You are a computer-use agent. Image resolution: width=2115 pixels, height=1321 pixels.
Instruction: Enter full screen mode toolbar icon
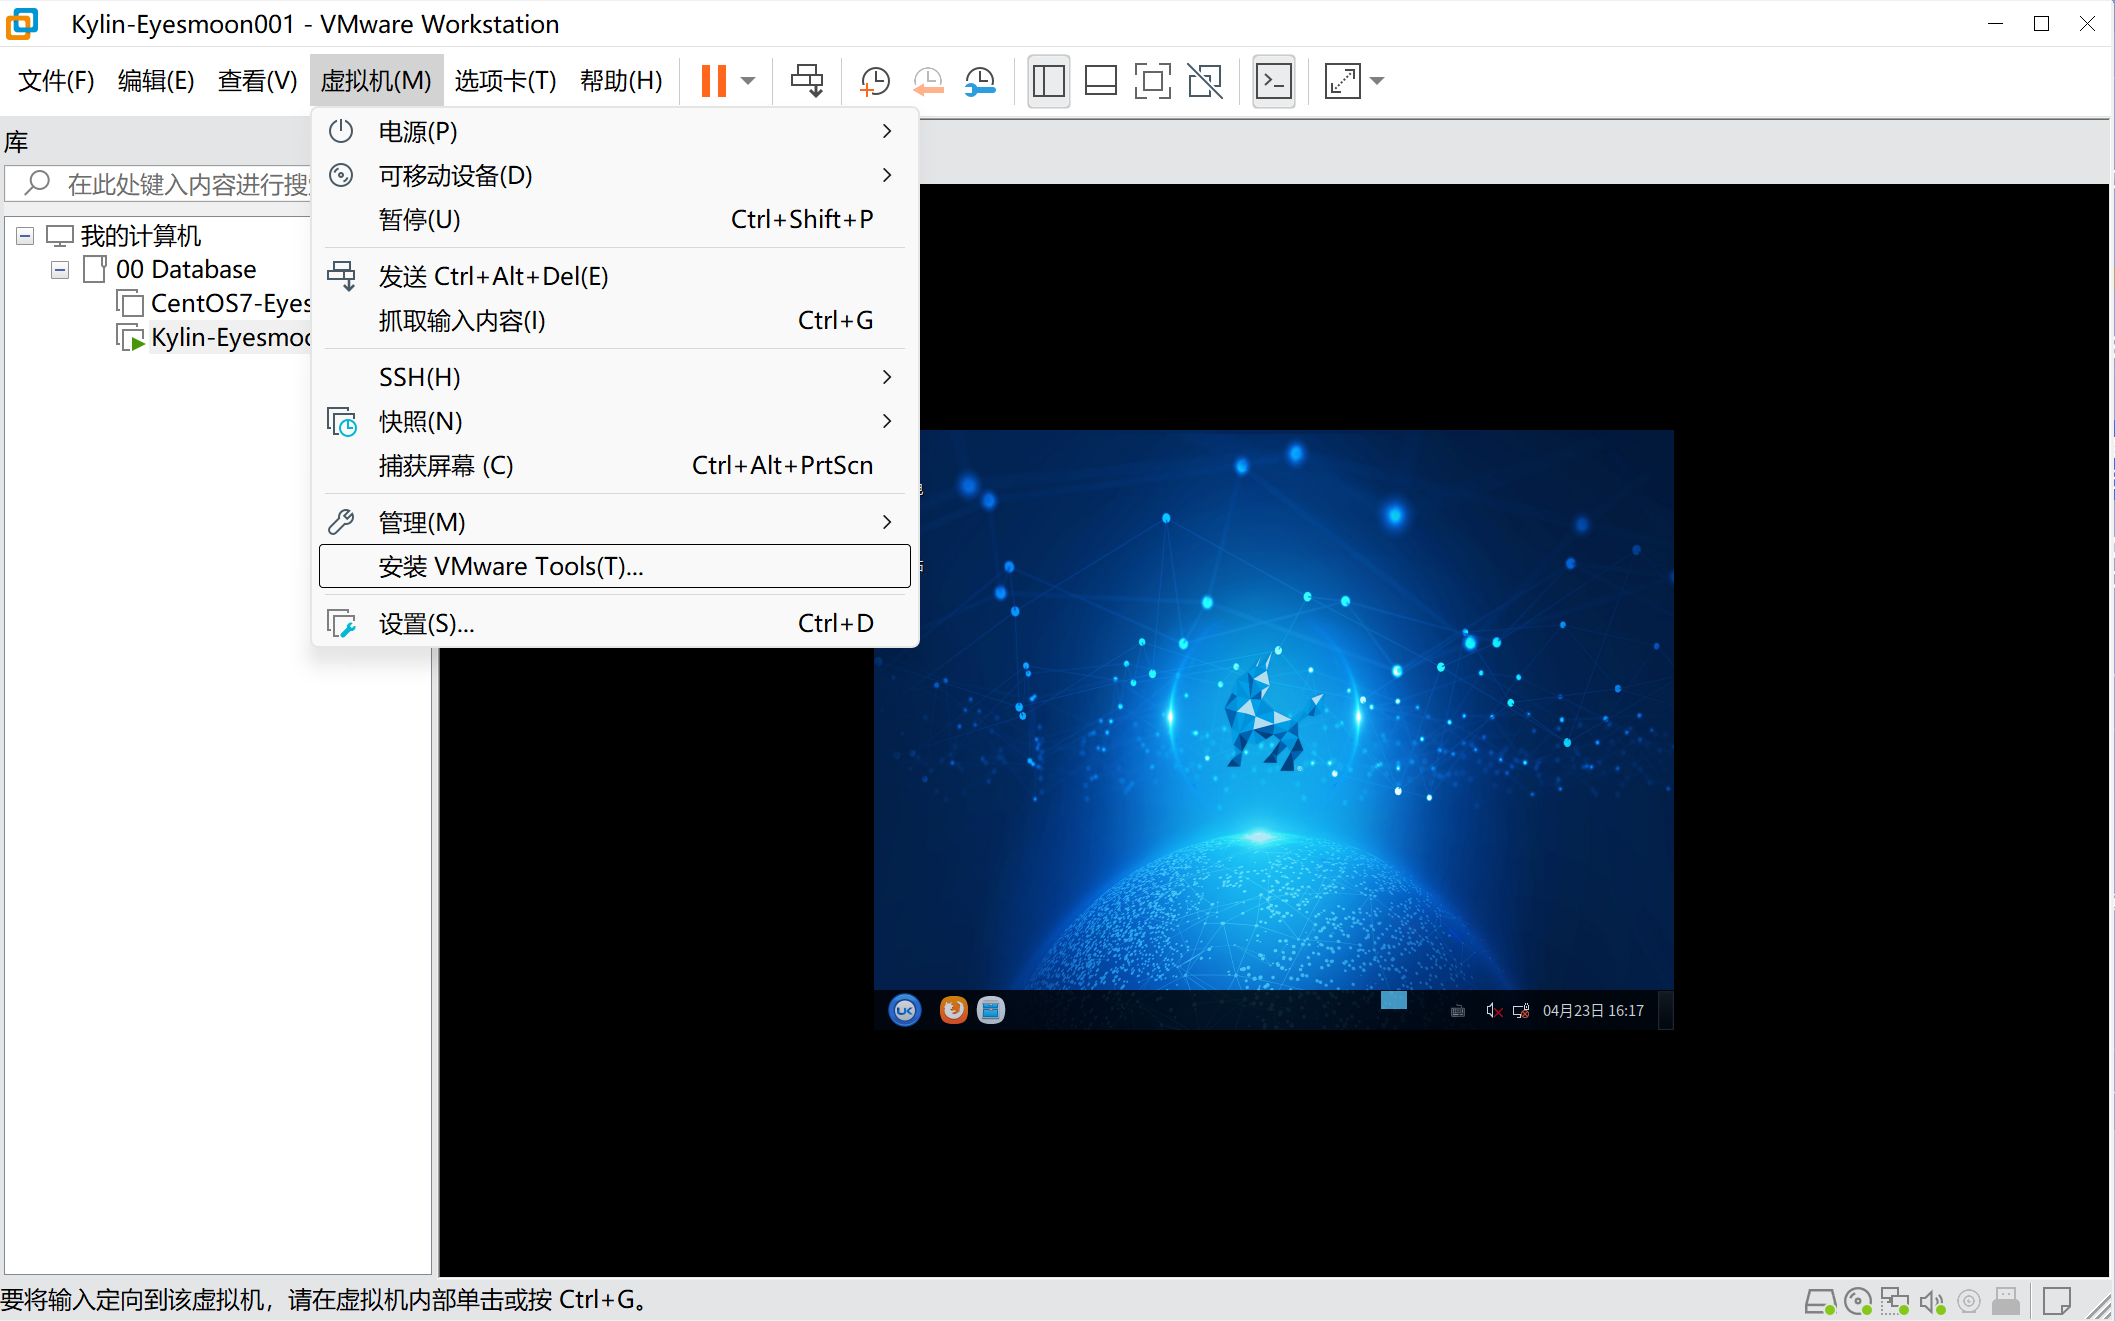pyautogui.click(x=1152, y=81)
